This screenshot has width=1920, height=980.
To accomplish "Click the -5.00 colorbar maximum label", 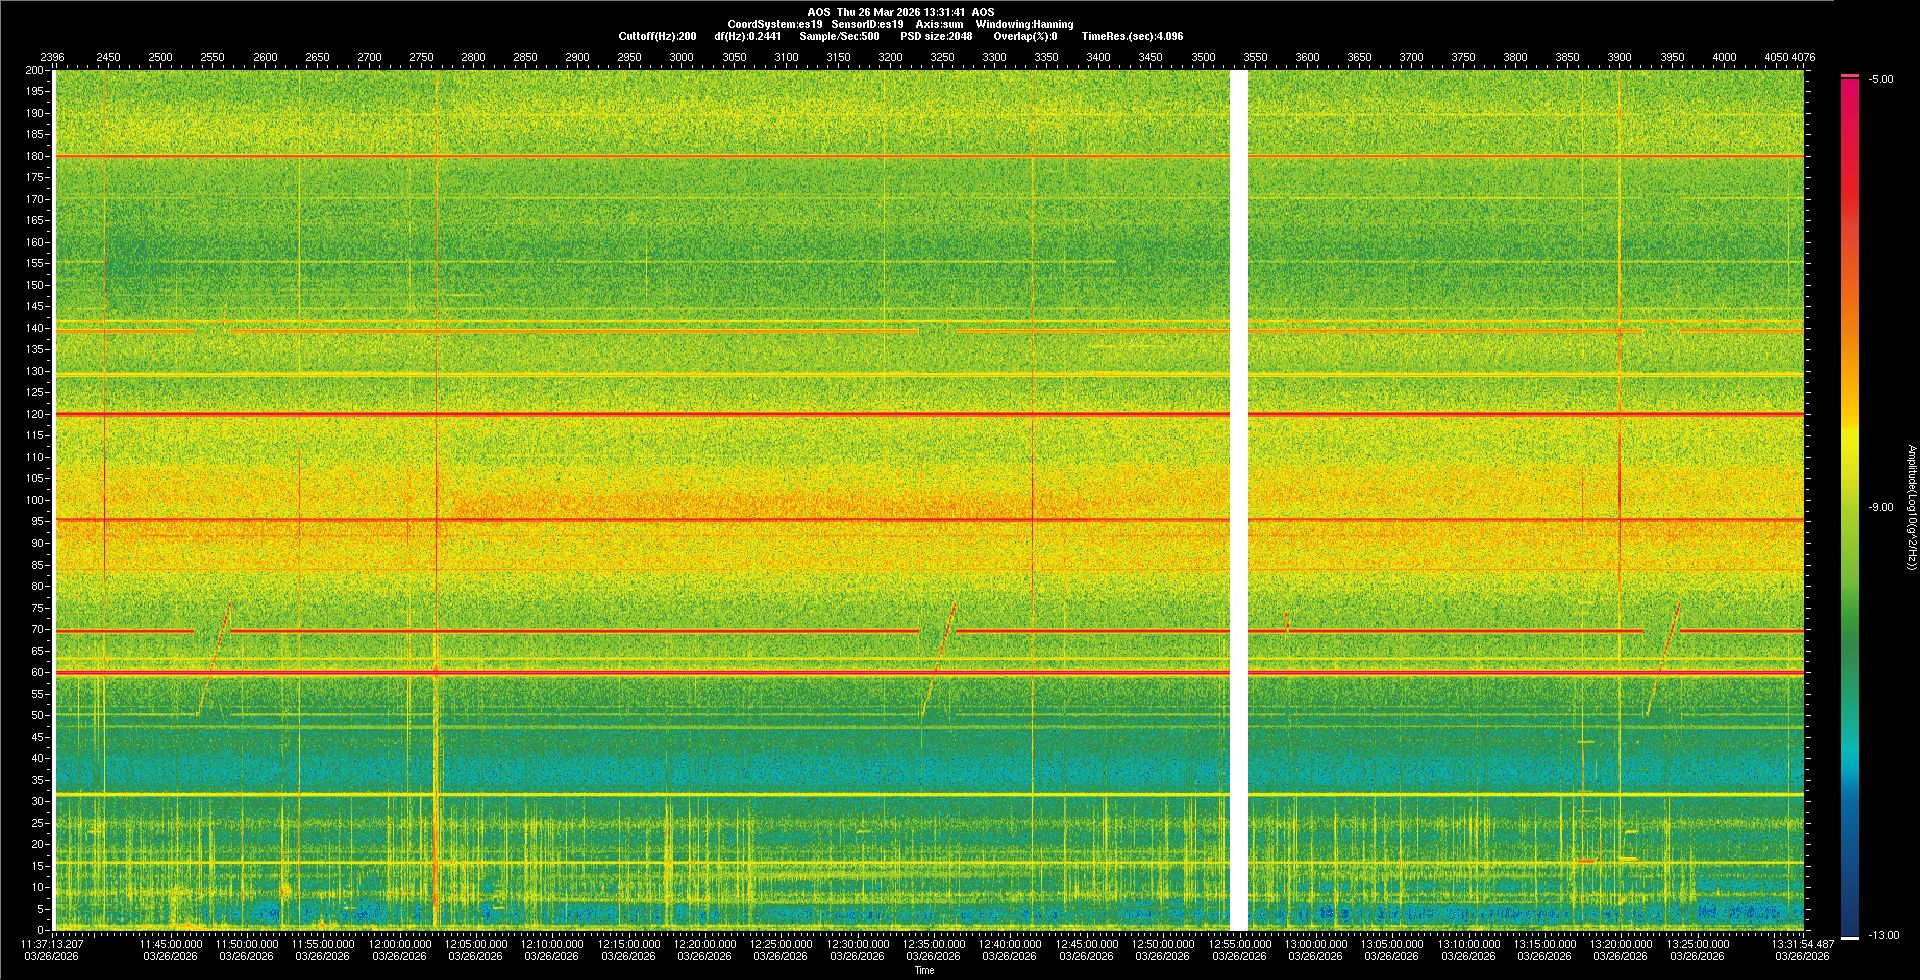I will click(1880, 79).
